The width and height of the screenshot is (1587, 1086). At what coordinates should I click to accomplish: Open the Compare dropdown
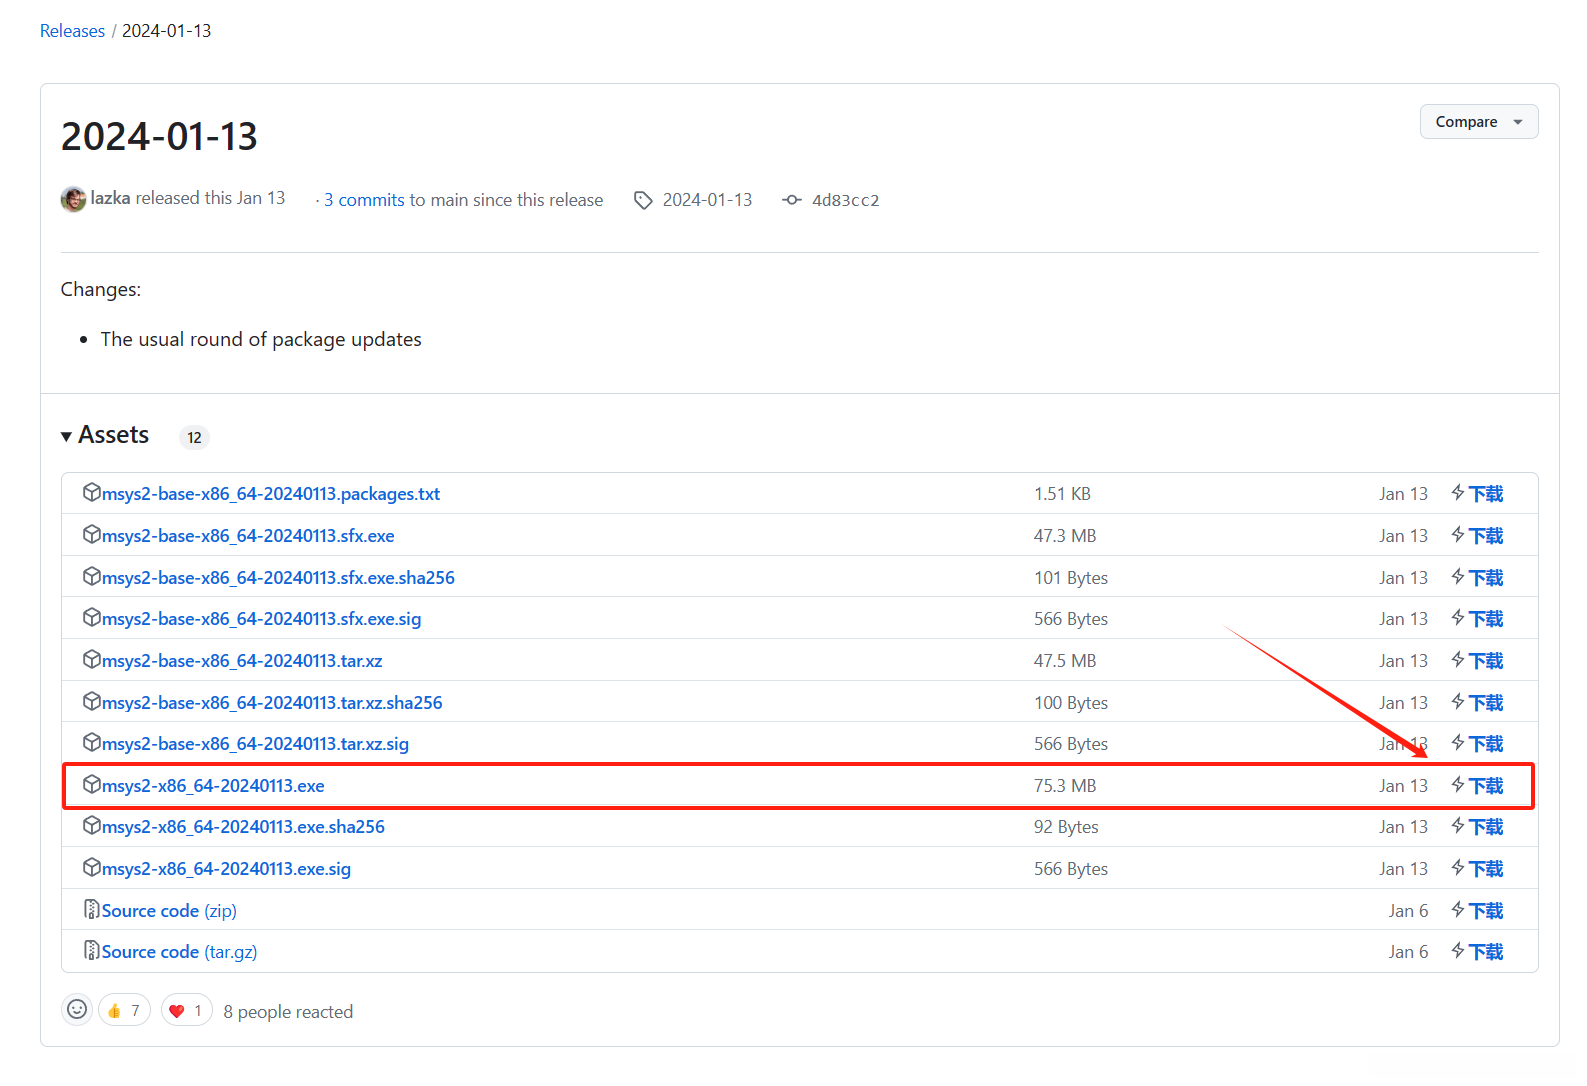(x=1479, y=122)
